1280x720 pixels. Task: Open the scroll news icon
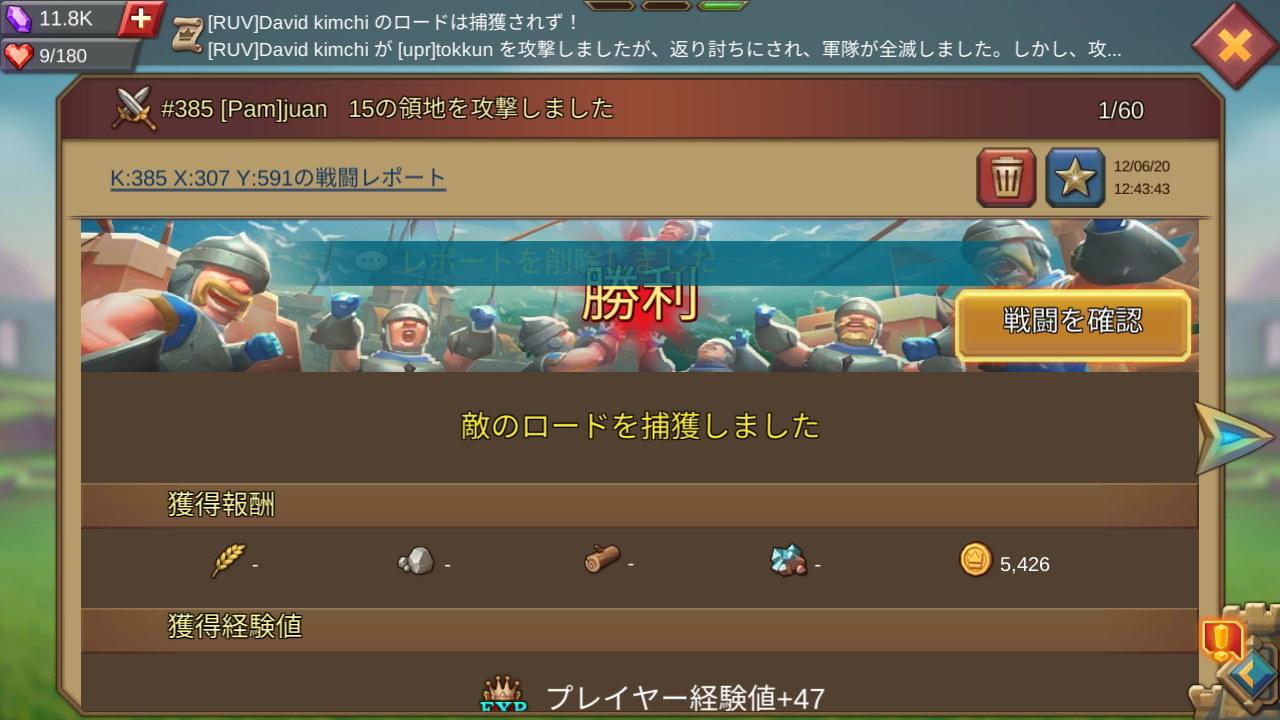coord(186,36)
